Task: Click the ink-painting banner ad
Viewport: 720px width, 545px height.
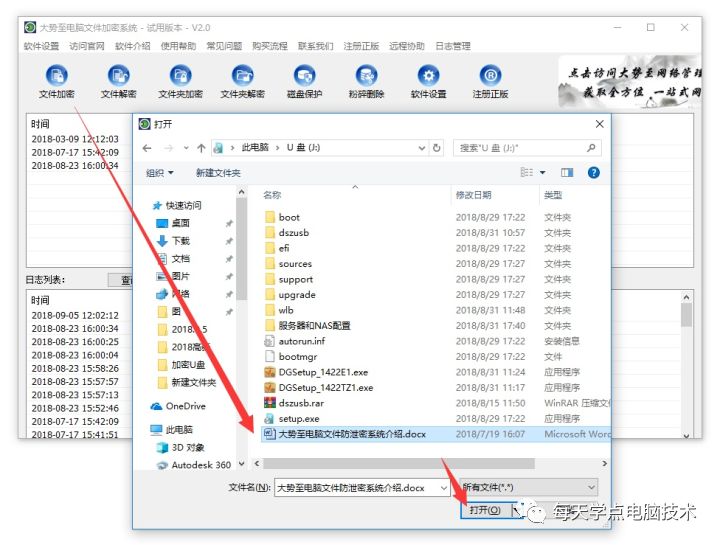Action: point(630,82)
